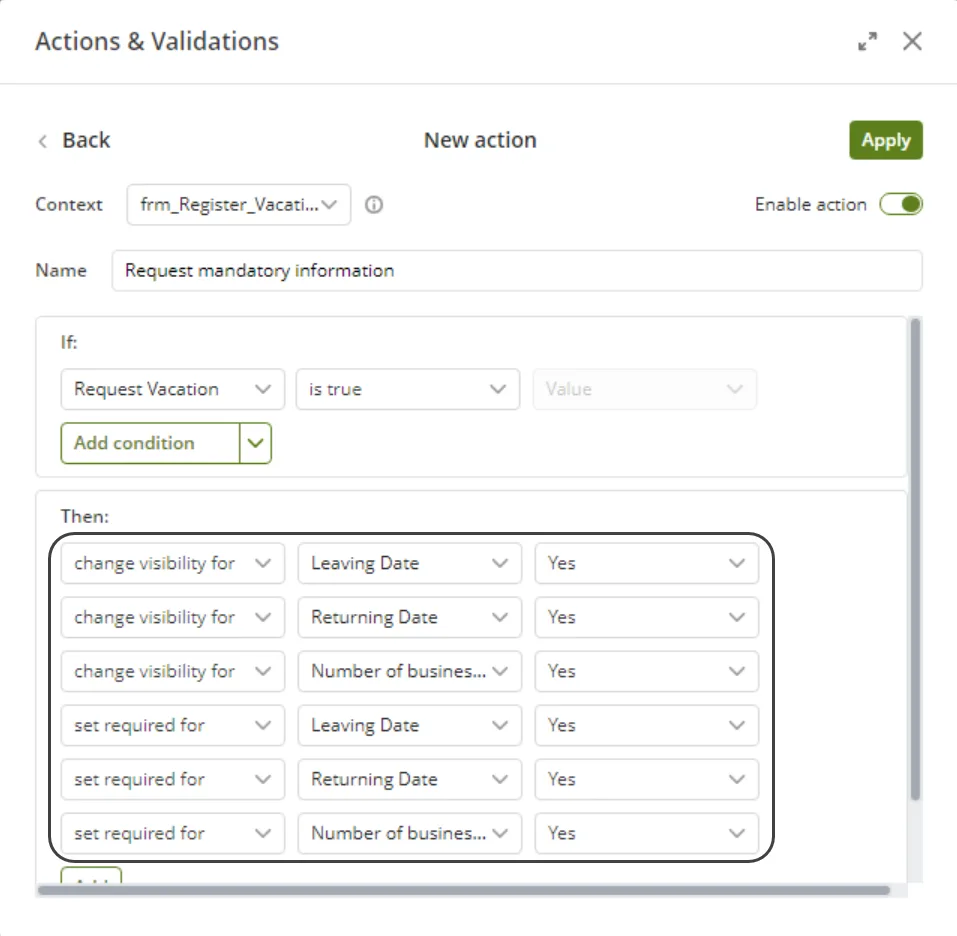Open Number of busines... dropdown in change visibility row

(410, 671)
